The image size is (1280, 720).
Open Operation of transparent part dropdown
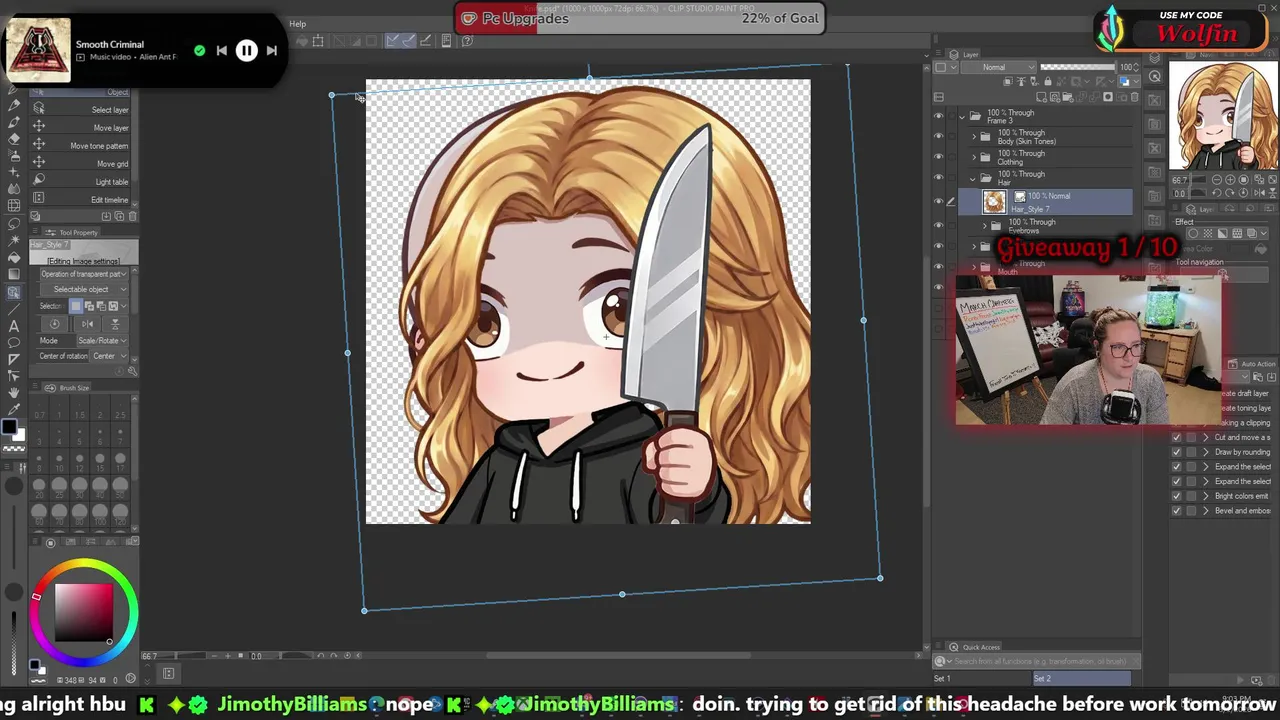click(x=83, y=274)
